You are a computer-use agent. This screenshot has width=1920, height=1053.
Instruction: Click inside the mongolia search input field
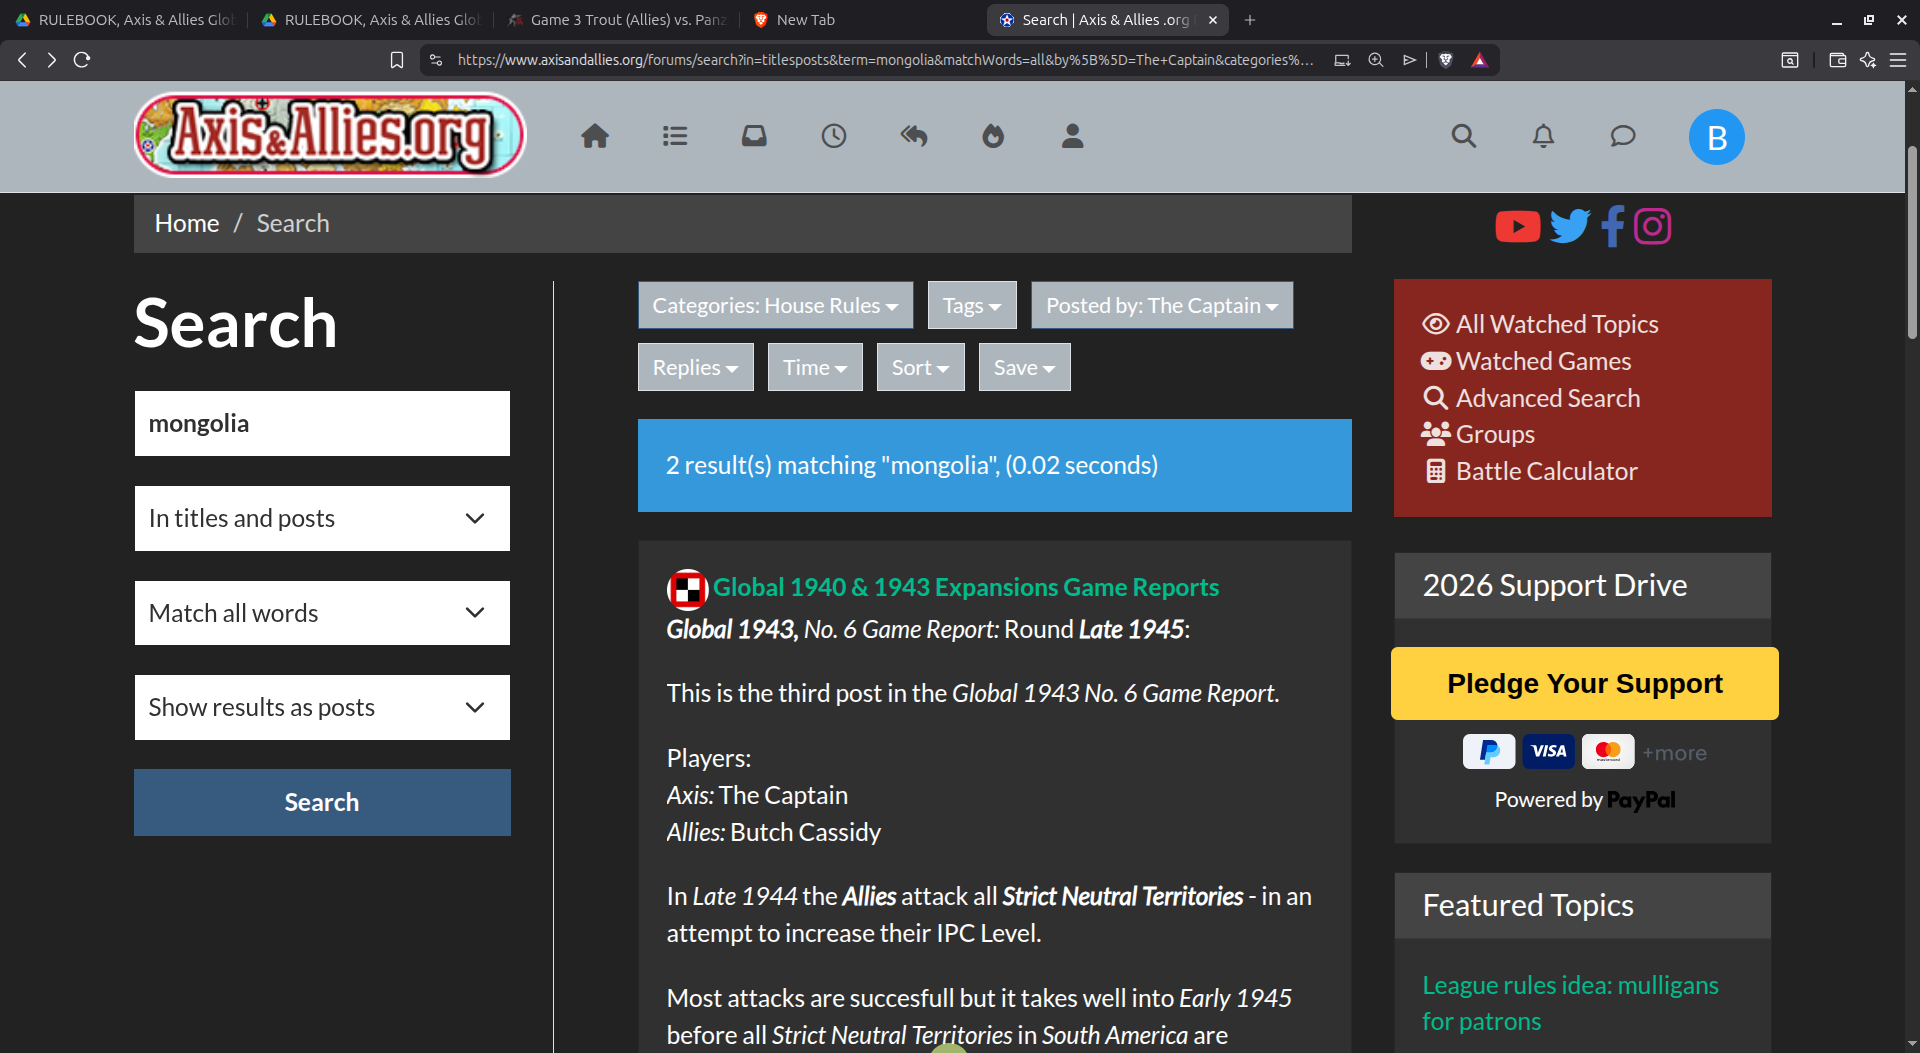pyautogui.click(x=321, y=423)
